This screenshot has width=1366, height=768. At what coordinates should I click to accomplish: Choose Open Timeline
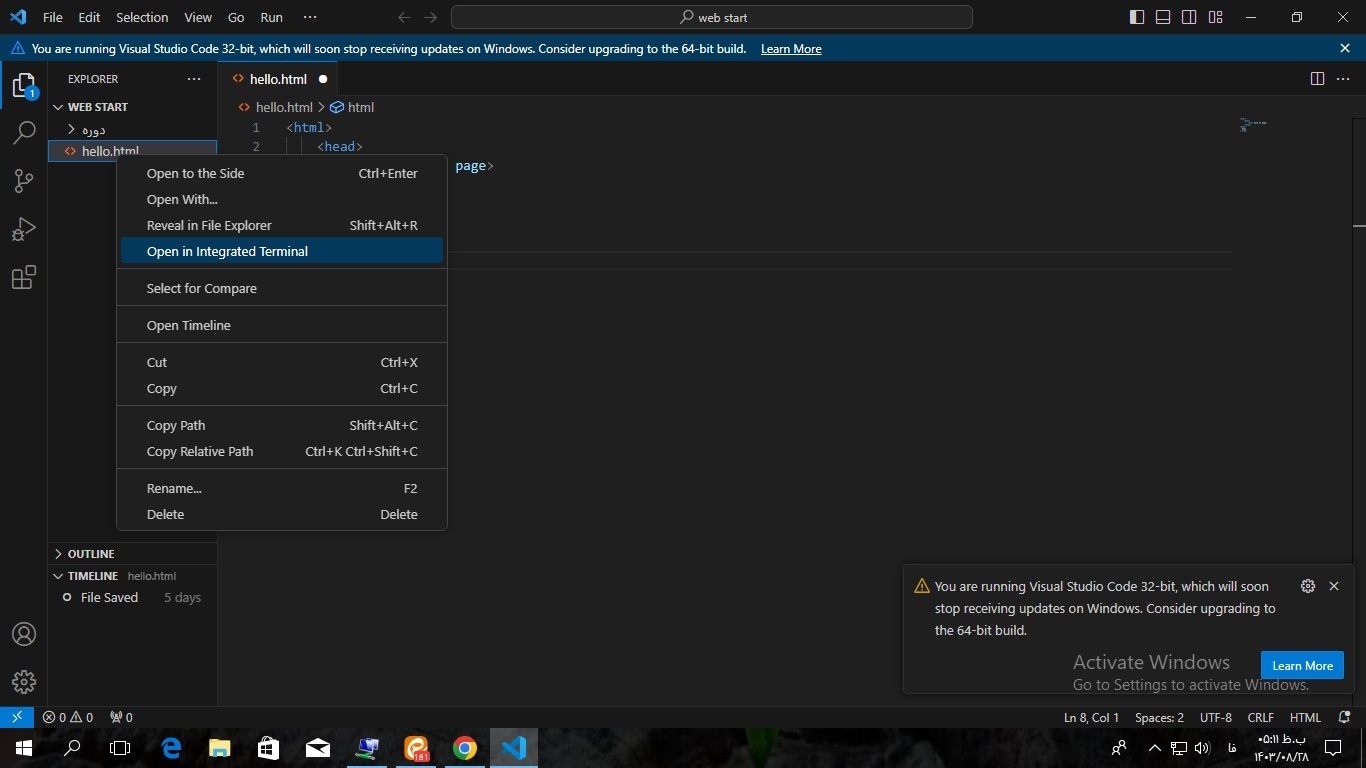click(282, 325)
